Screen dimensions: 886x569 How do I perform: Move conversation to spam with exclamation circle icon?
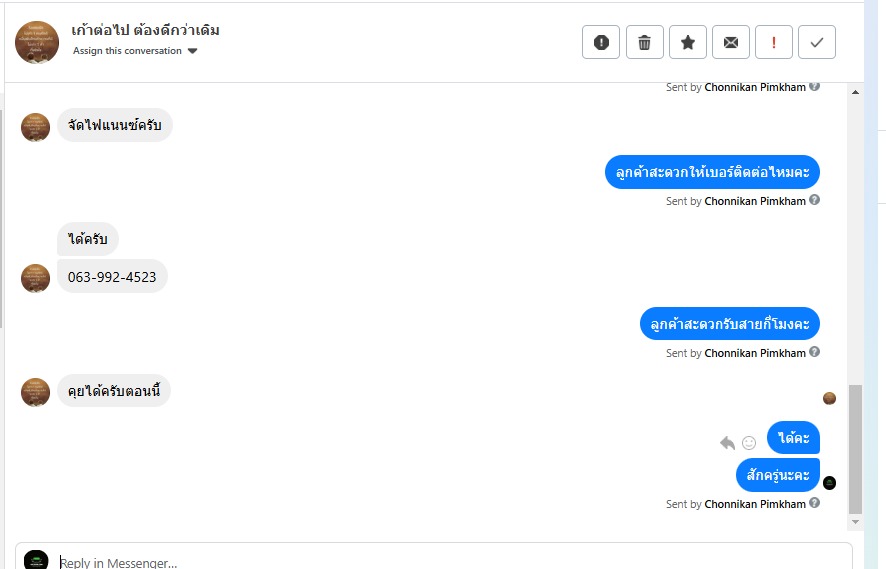point(601,42)
